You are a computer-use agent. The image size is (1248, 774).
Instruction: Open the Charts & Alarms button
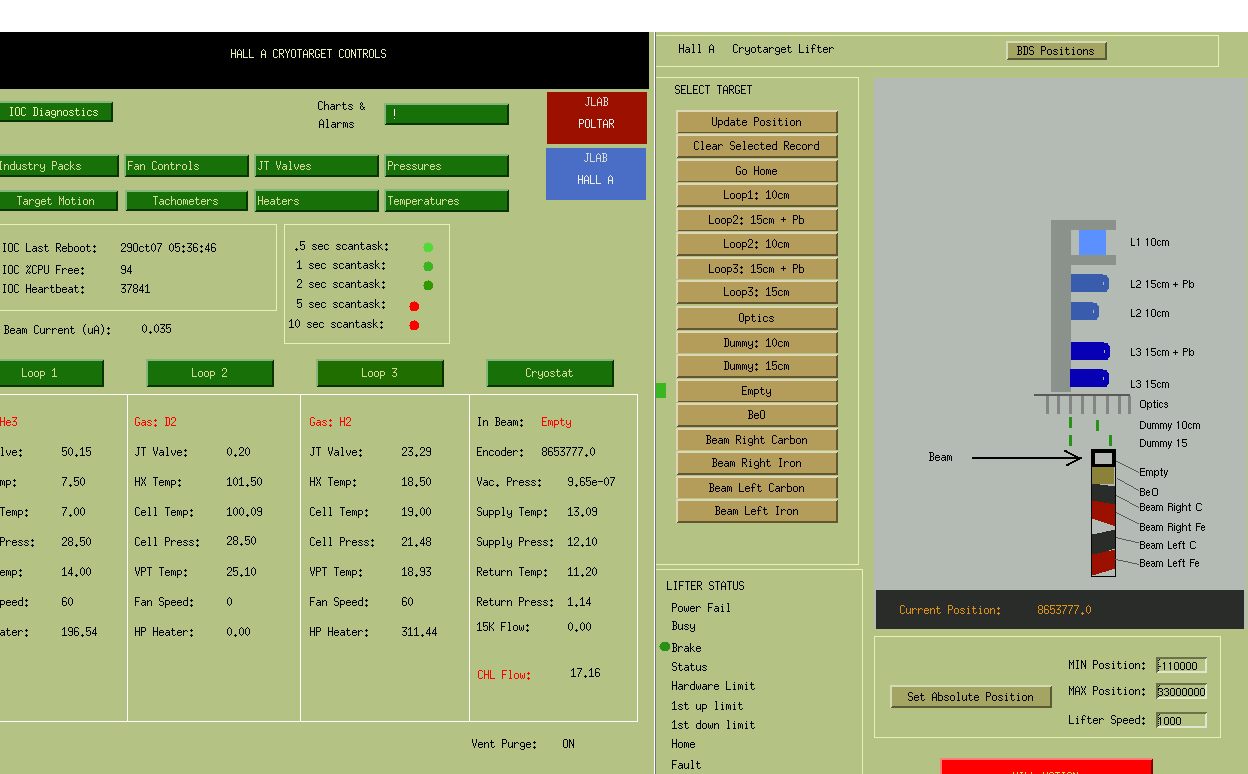pyautogui.click(x=446, y=114)
